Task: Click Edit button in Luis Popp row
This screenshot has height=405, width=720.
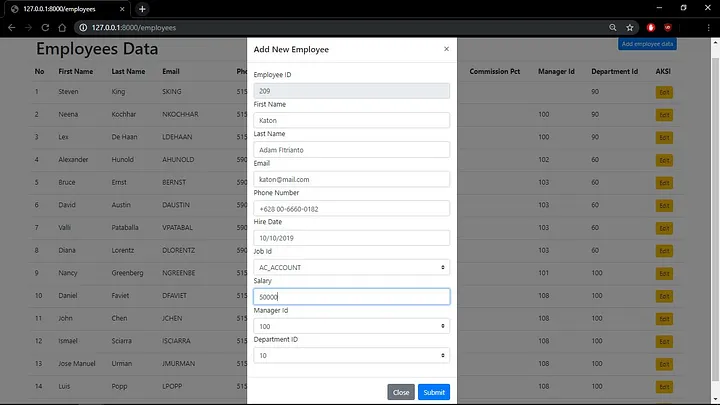Action: click(x=664, y=387)
